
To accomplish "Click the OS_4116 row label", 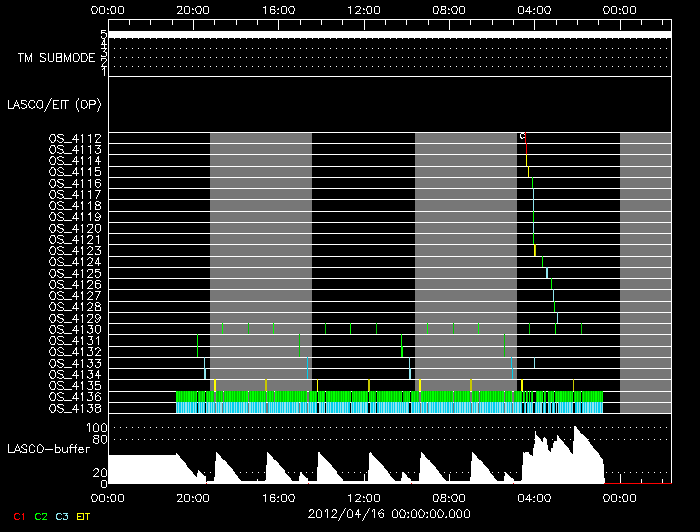I will [75, 183].
